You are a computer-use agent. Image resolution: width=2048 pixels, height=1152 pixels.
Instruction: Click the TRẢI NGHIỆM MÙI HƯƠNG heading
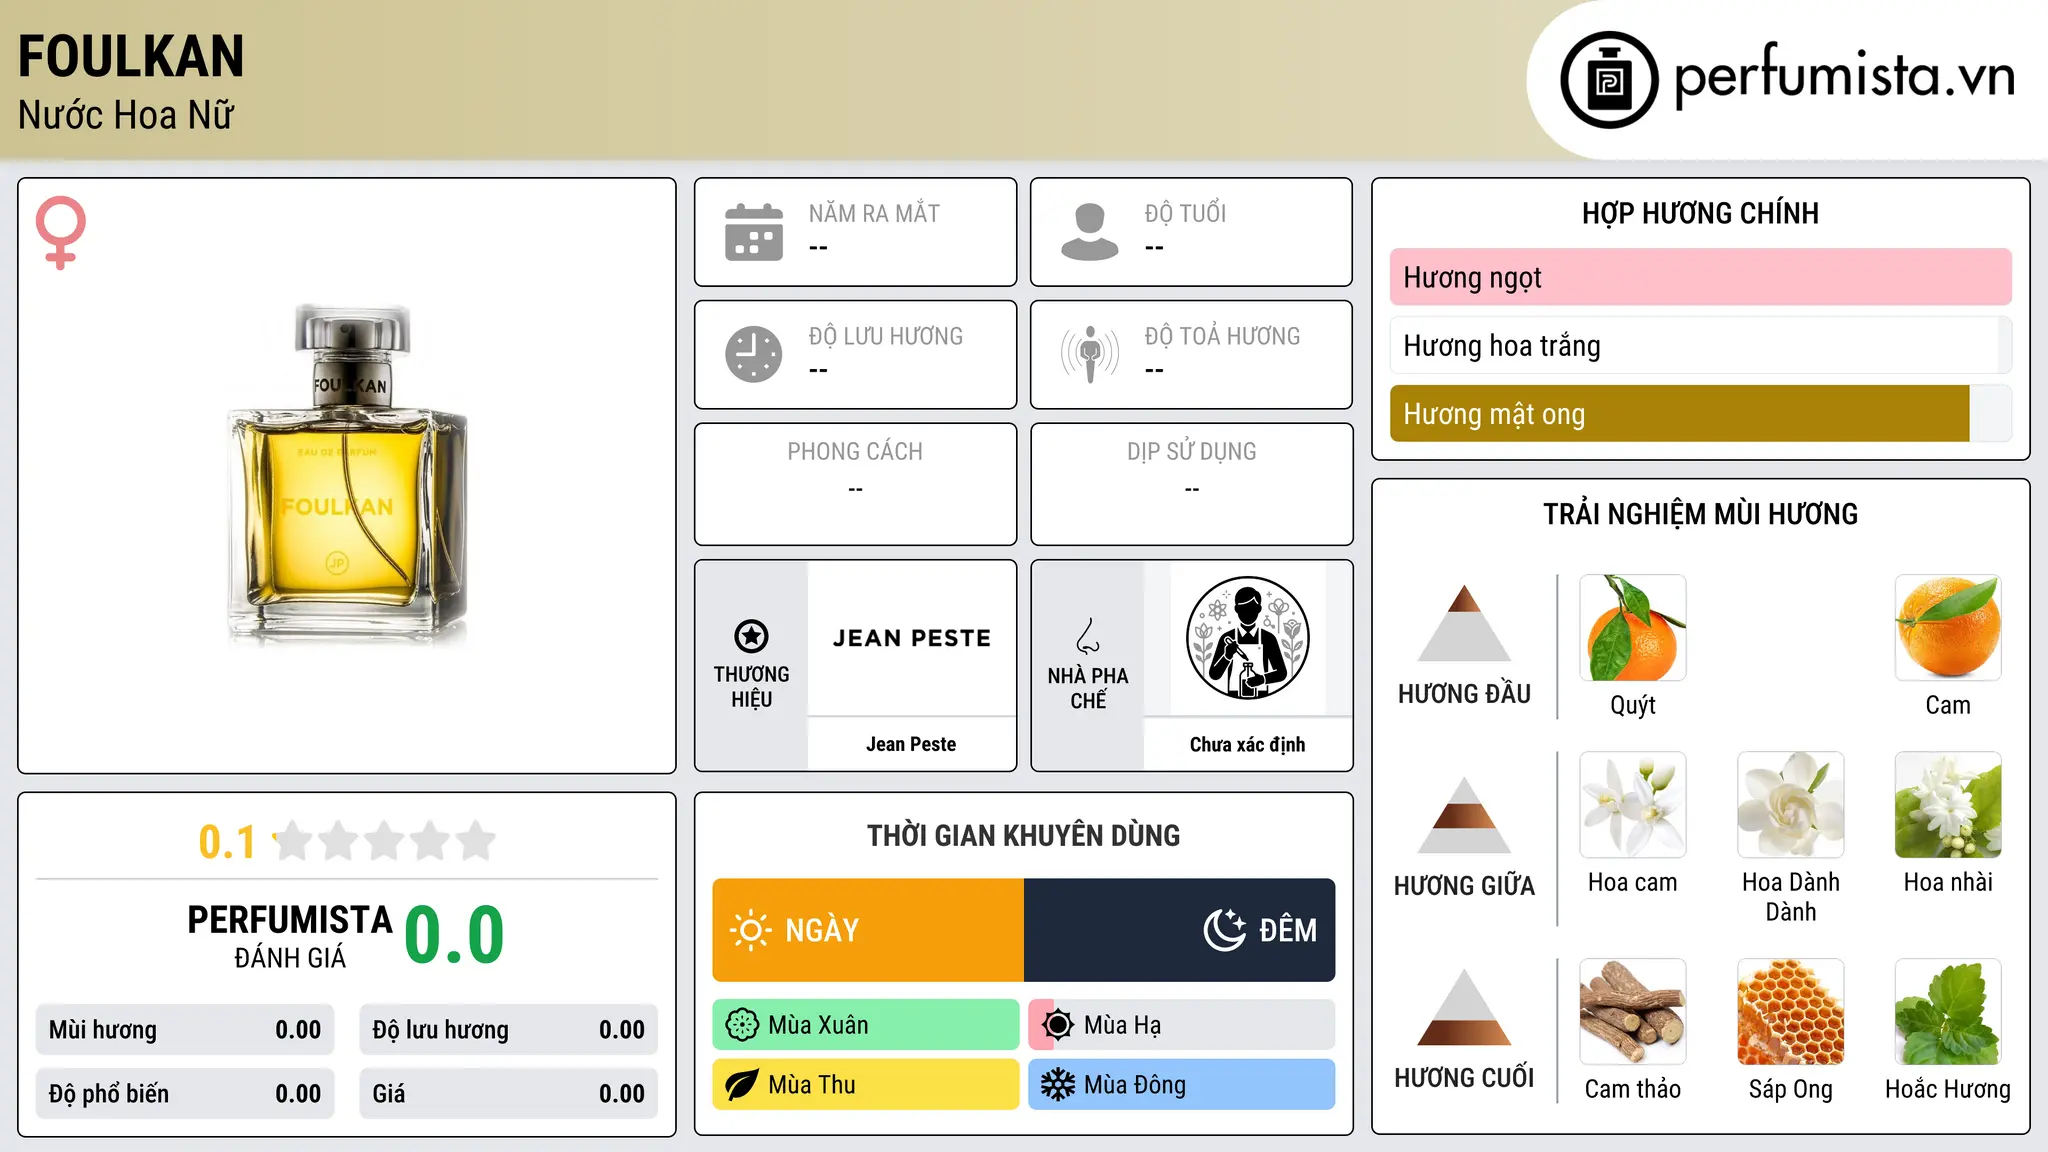click(x=1700, y=514)
